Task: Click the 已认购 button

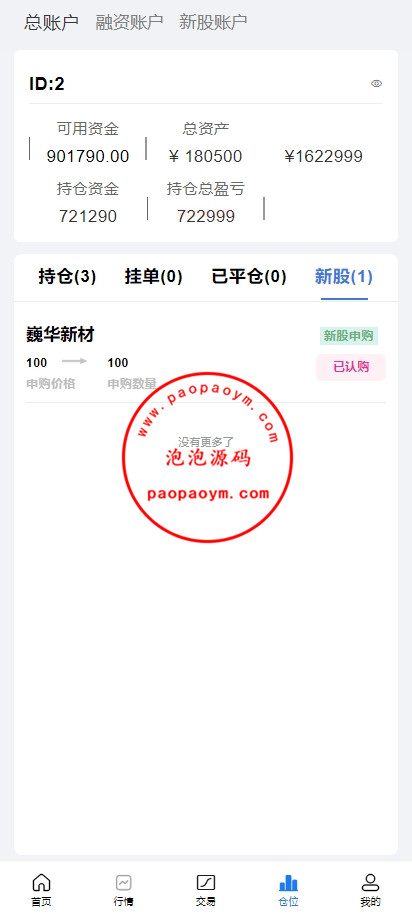Action: click(x=351, y=367)
